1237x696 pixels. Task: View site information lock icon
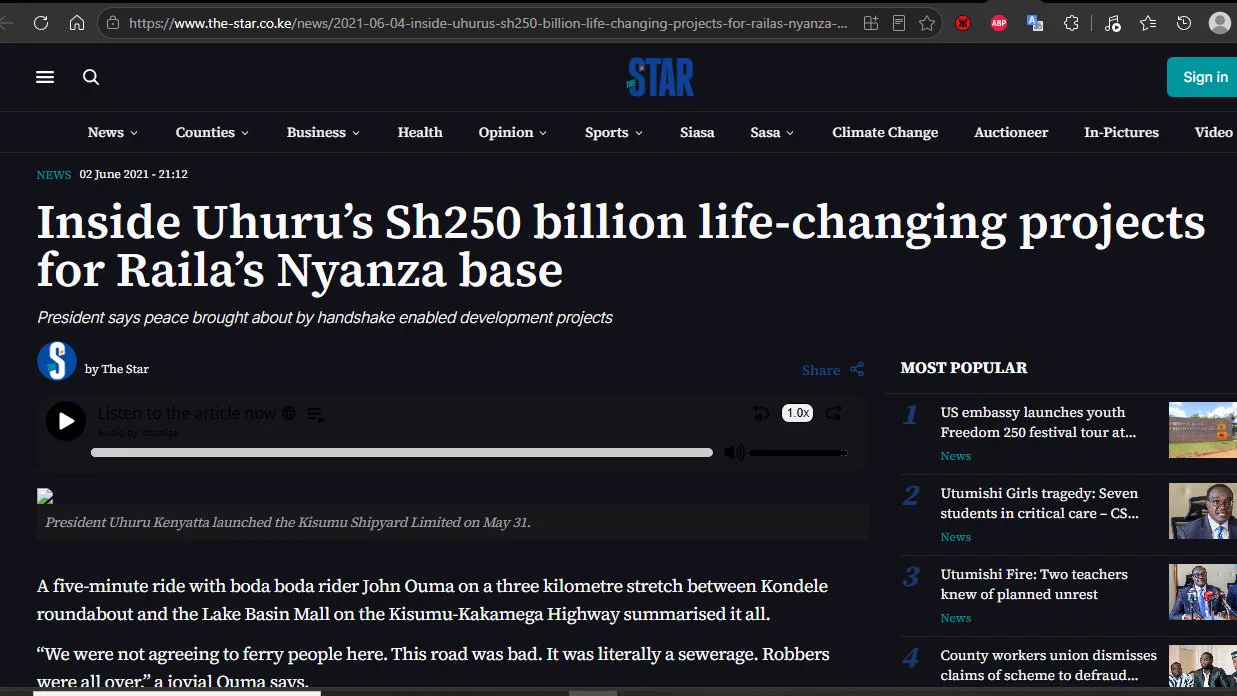point(113,23)
